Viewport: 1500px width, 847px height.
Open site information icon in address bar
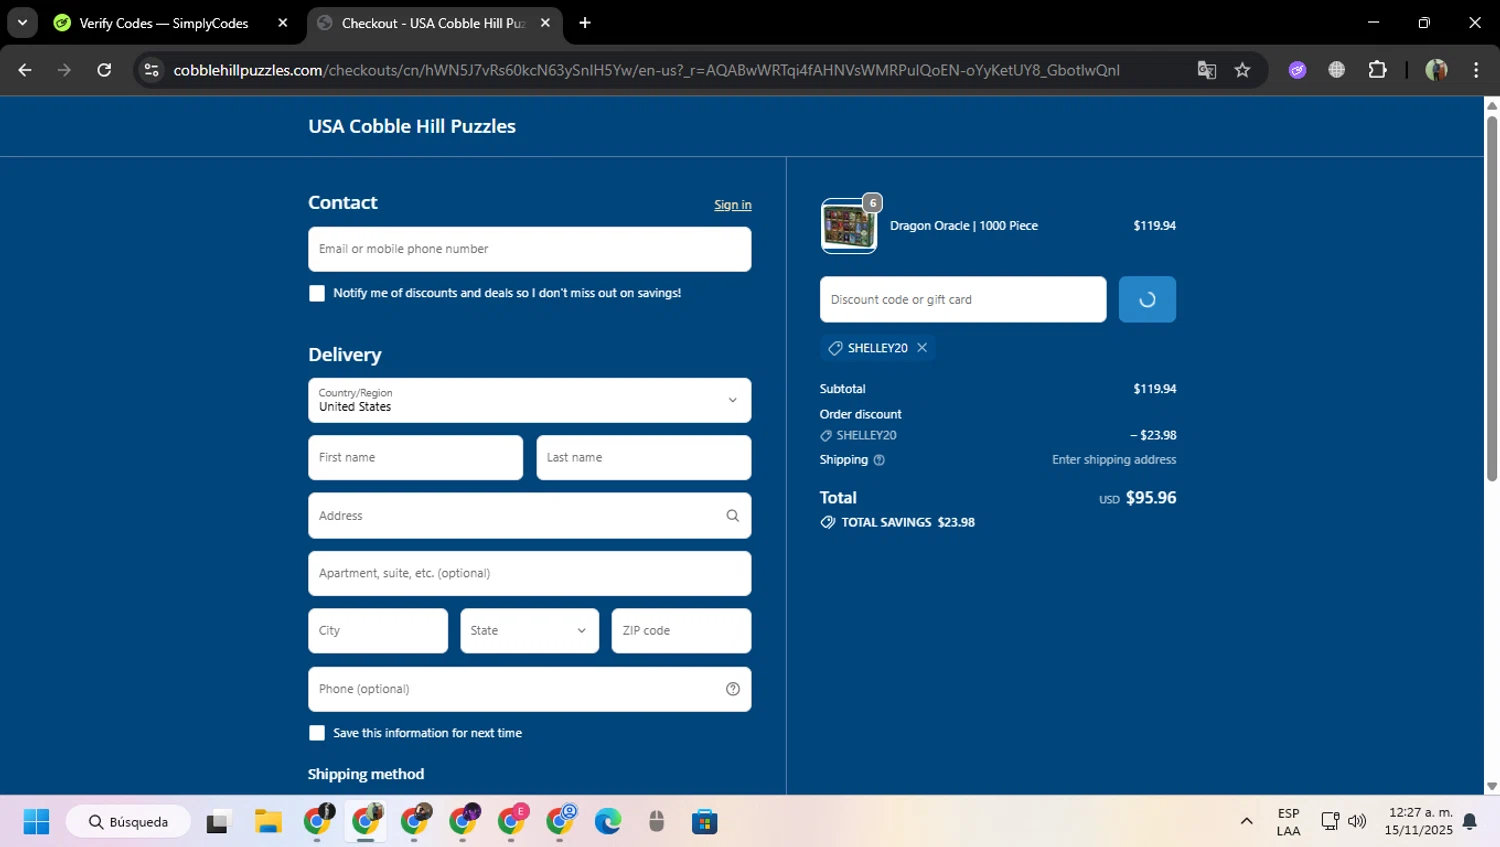(151, 70)
